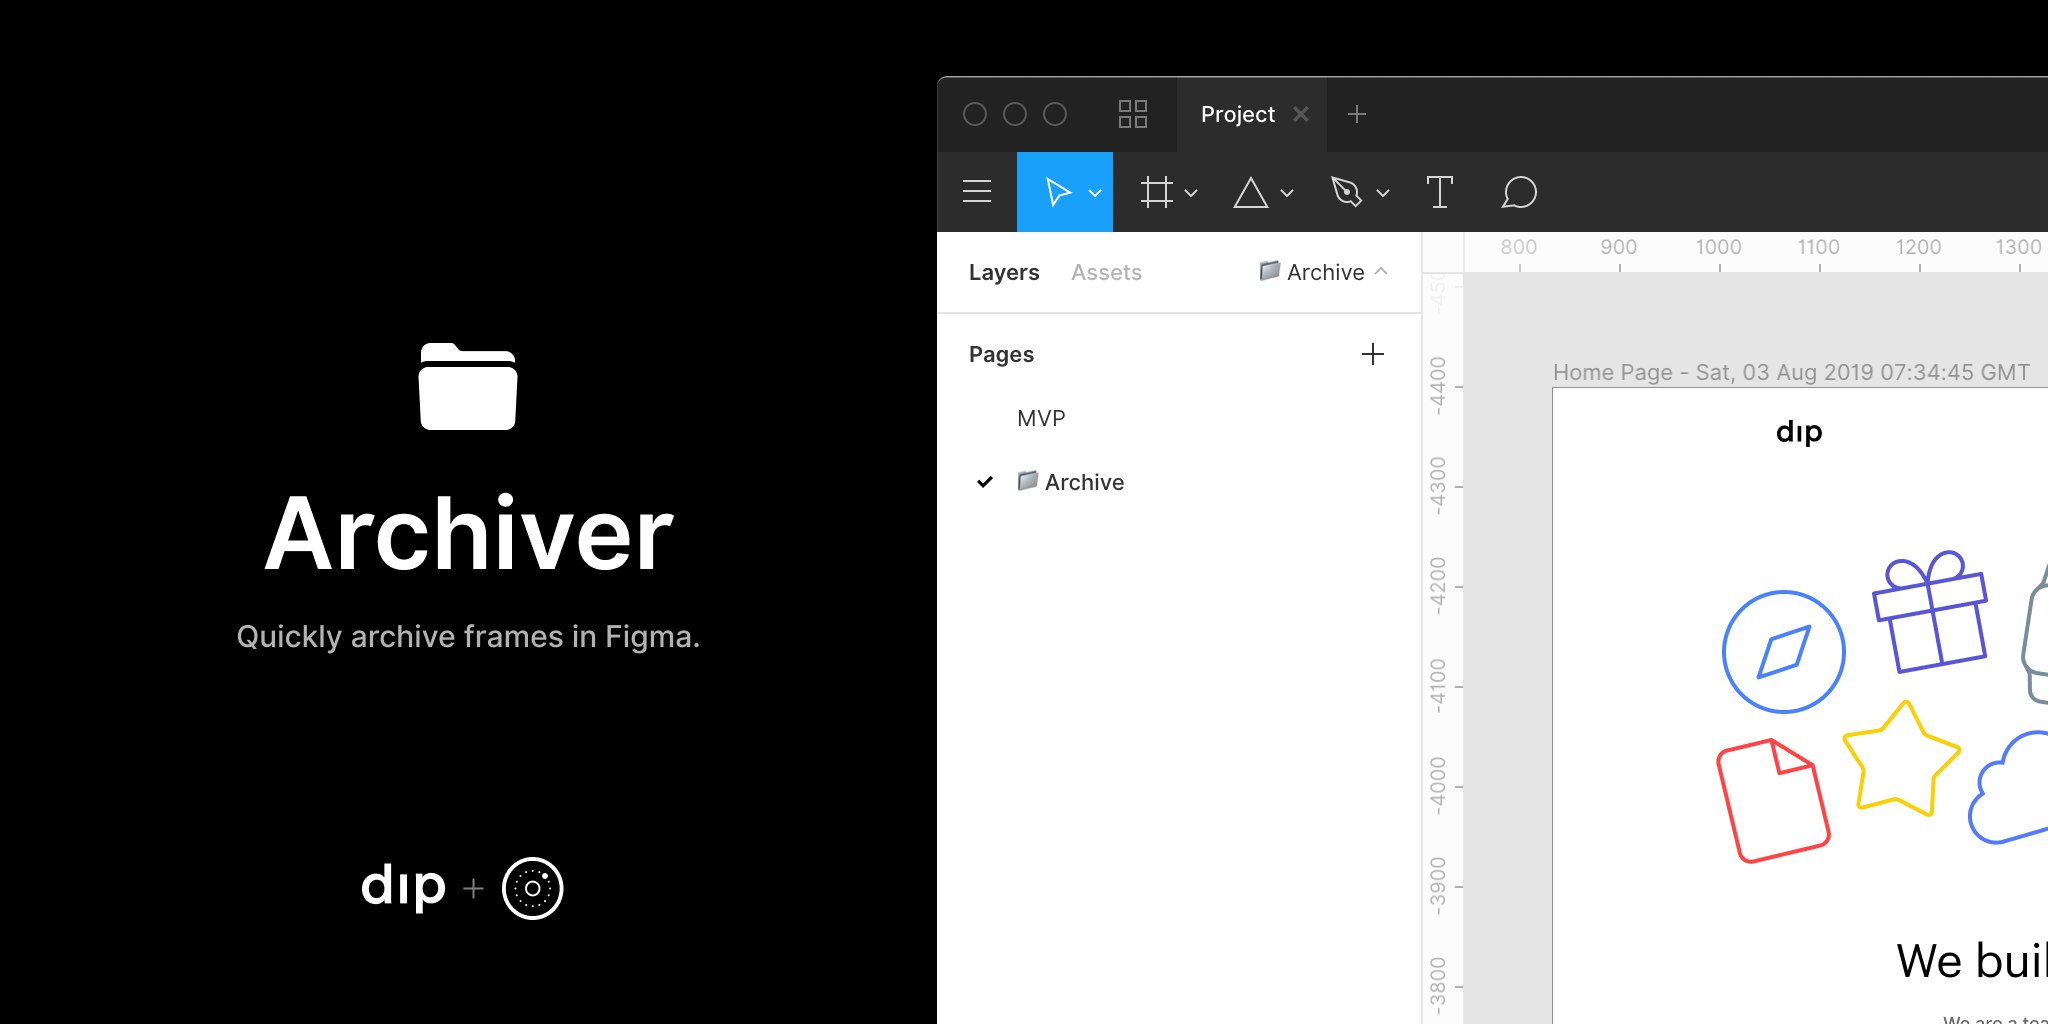Select the Comment tool

point(1518,192)
